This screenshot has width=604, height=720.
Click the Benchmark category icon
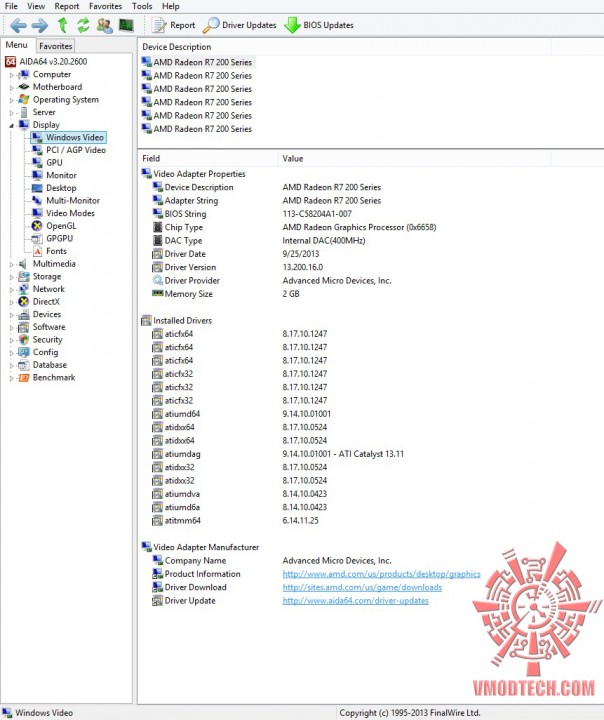[x=23, y=377]
